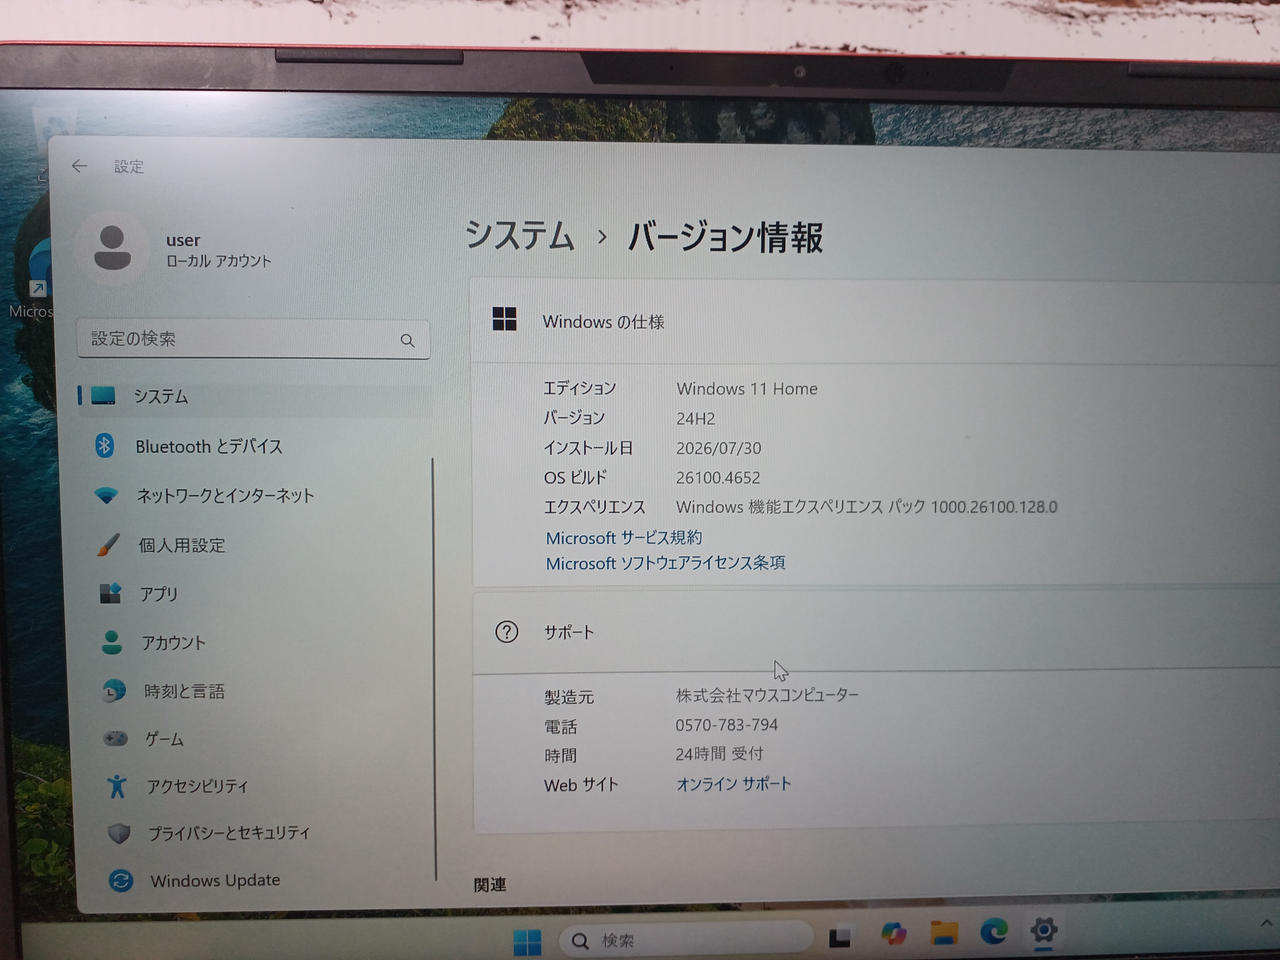Collapse the サポート section header
The image size is (1280, 960).
click(x=876, y=632)
